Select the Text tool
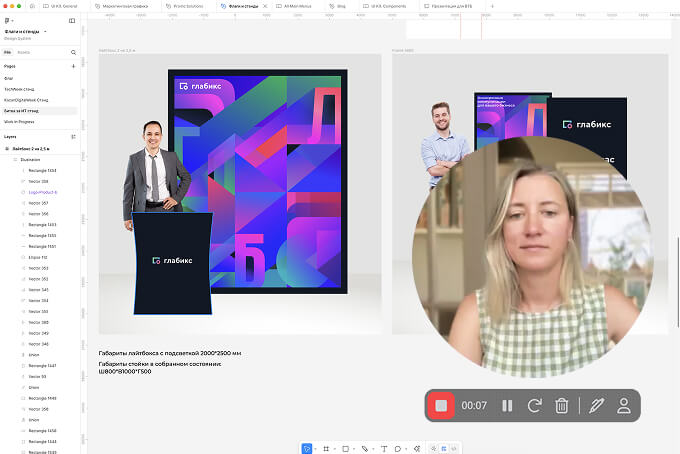 point(384,449)
